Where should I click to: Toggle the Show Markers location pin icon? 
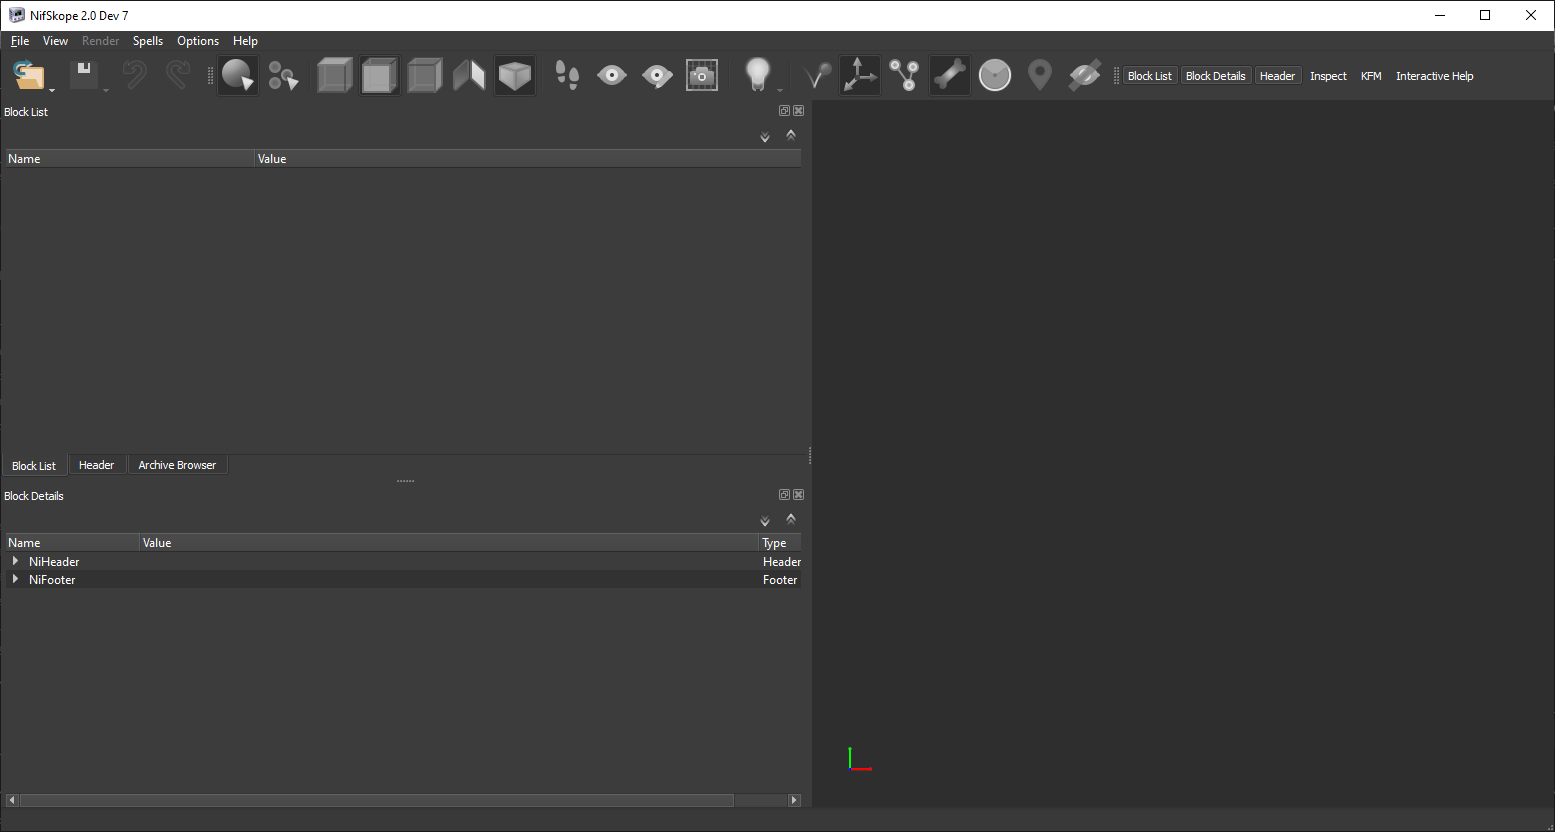pyautogui.click(x=1040, y=76)
